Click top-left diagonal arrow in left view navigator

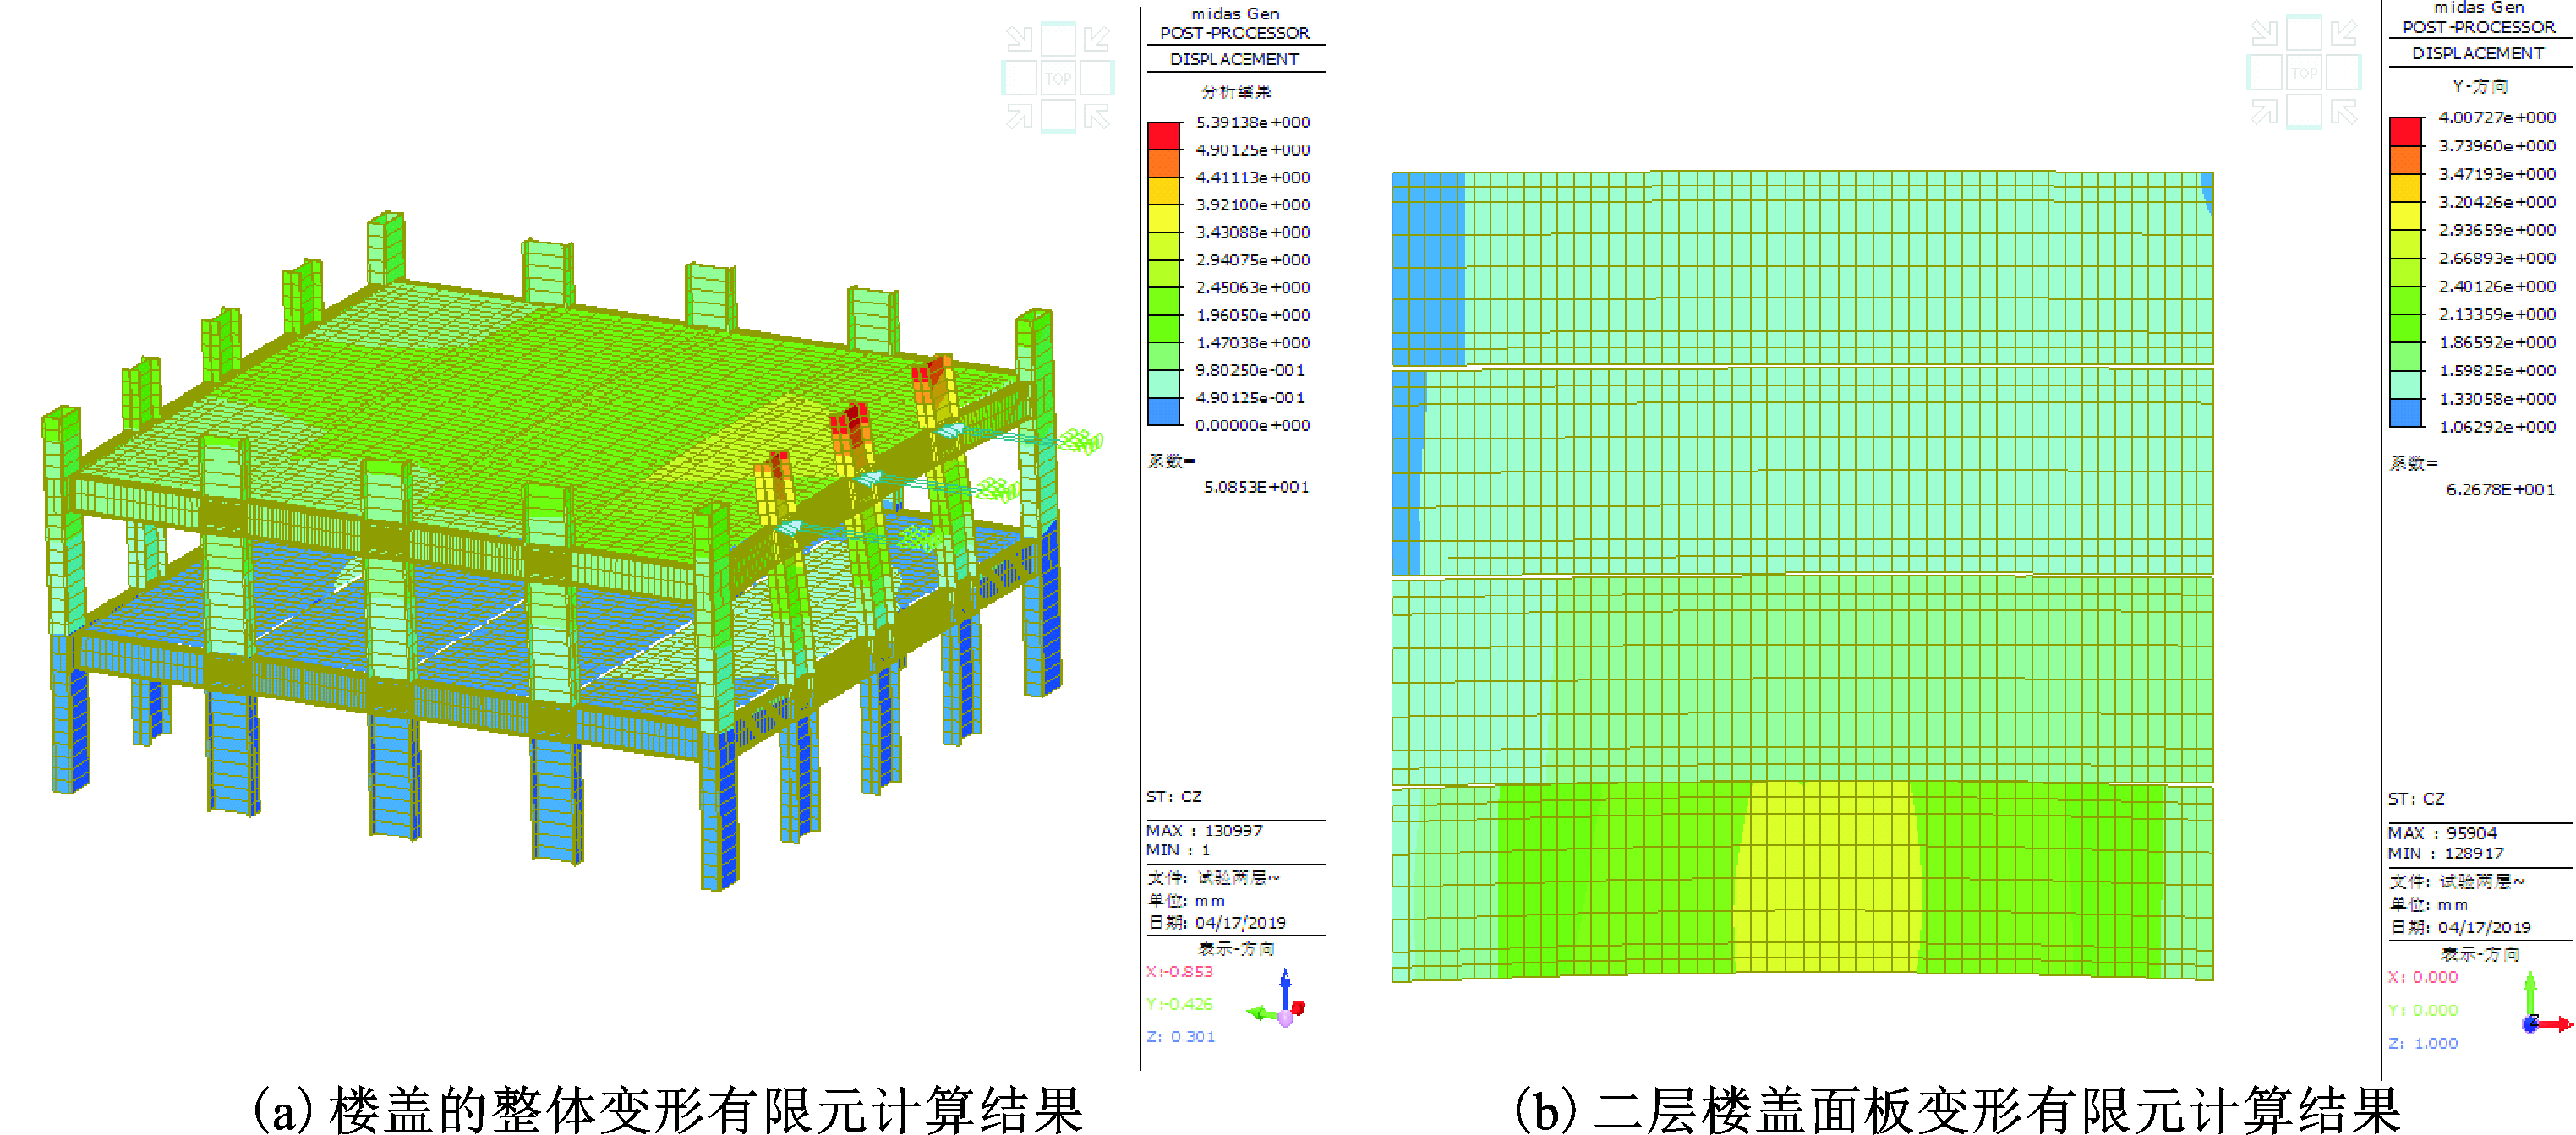click(x=1019, y=39)
